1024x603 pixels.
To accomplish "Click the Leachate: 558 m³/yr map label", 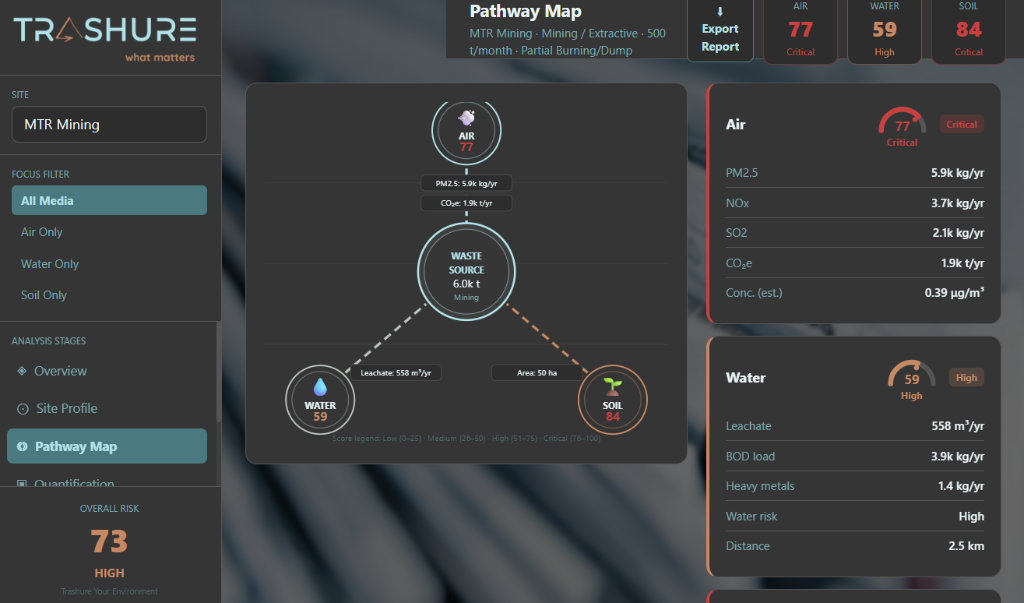I will pos(396,373).
